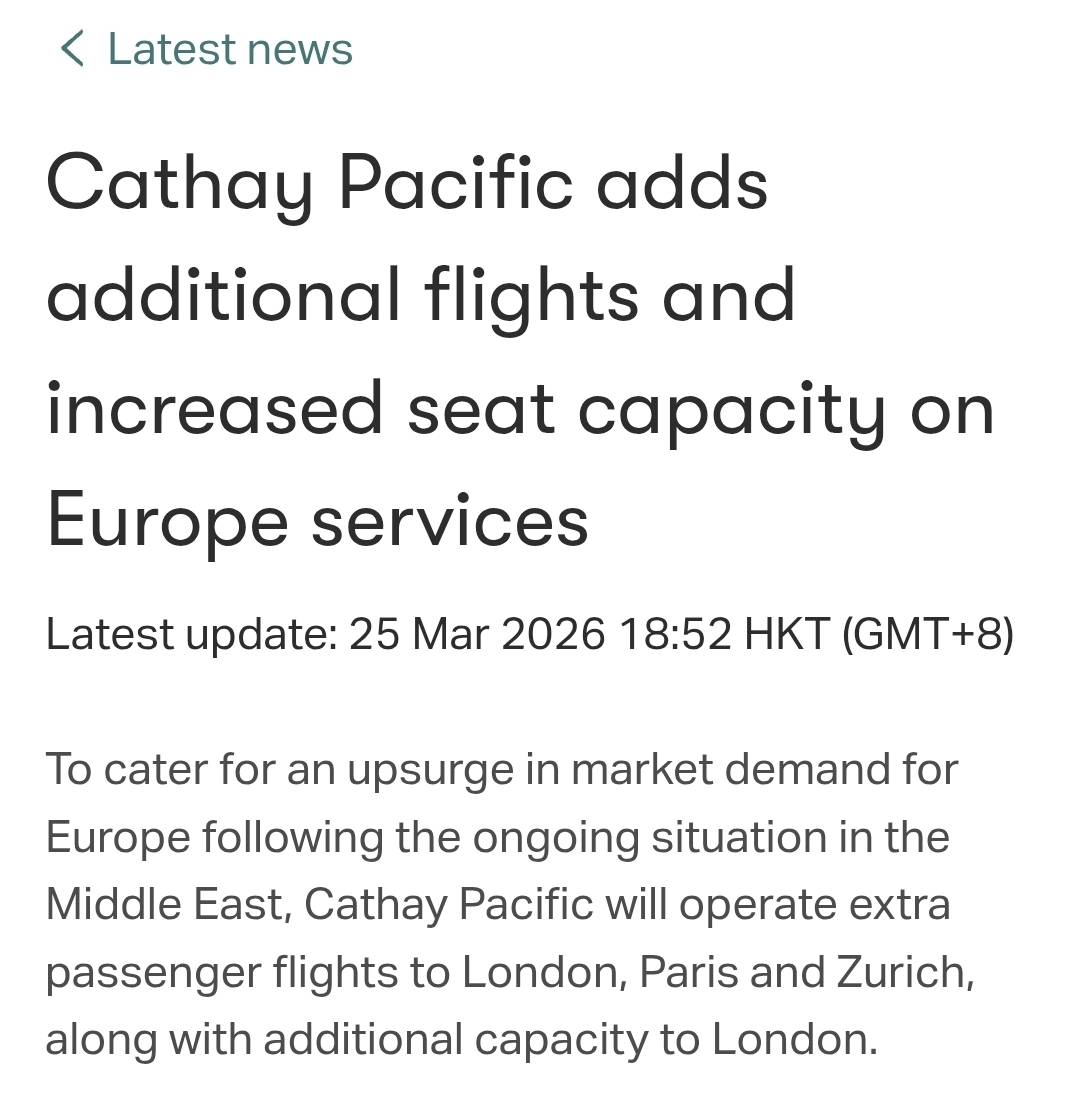Click the 'increased seat capacity on' headline line
Viewport: 1080px width, 1099px height.
click(x=520, y=409)
